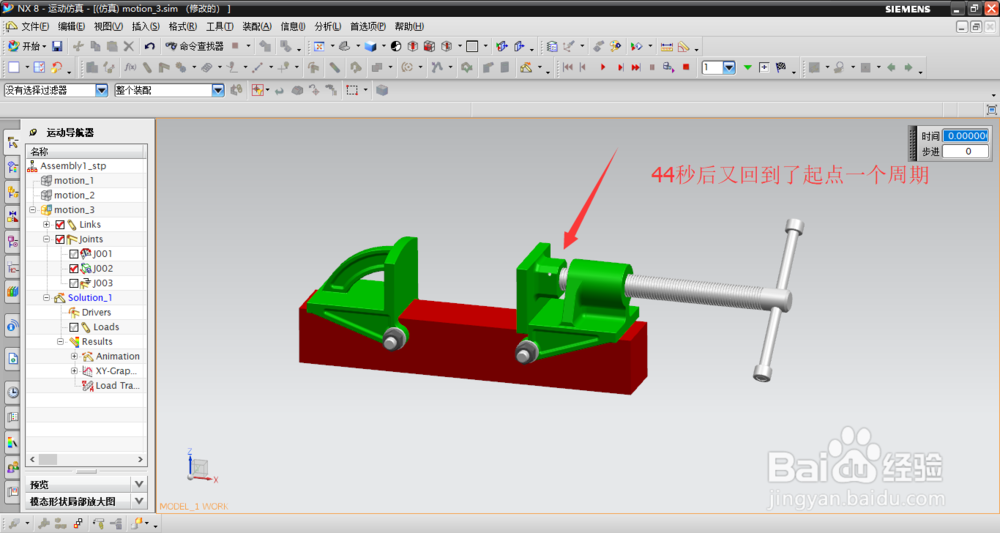The image size is (1000, 533).
Task: Select the Drivers item under Solution_1
Action: point(96,312)
